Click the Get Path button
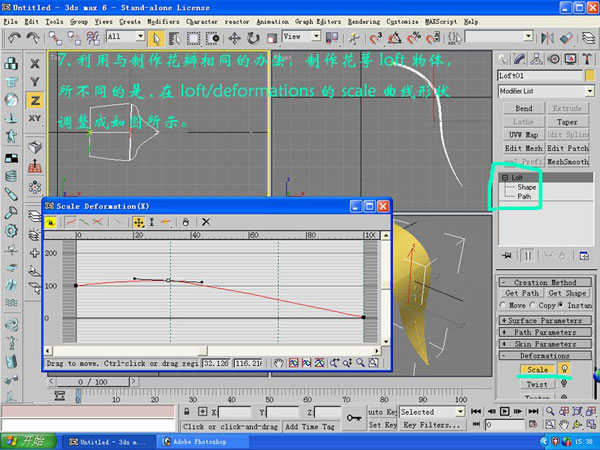 tap(522, 293)
